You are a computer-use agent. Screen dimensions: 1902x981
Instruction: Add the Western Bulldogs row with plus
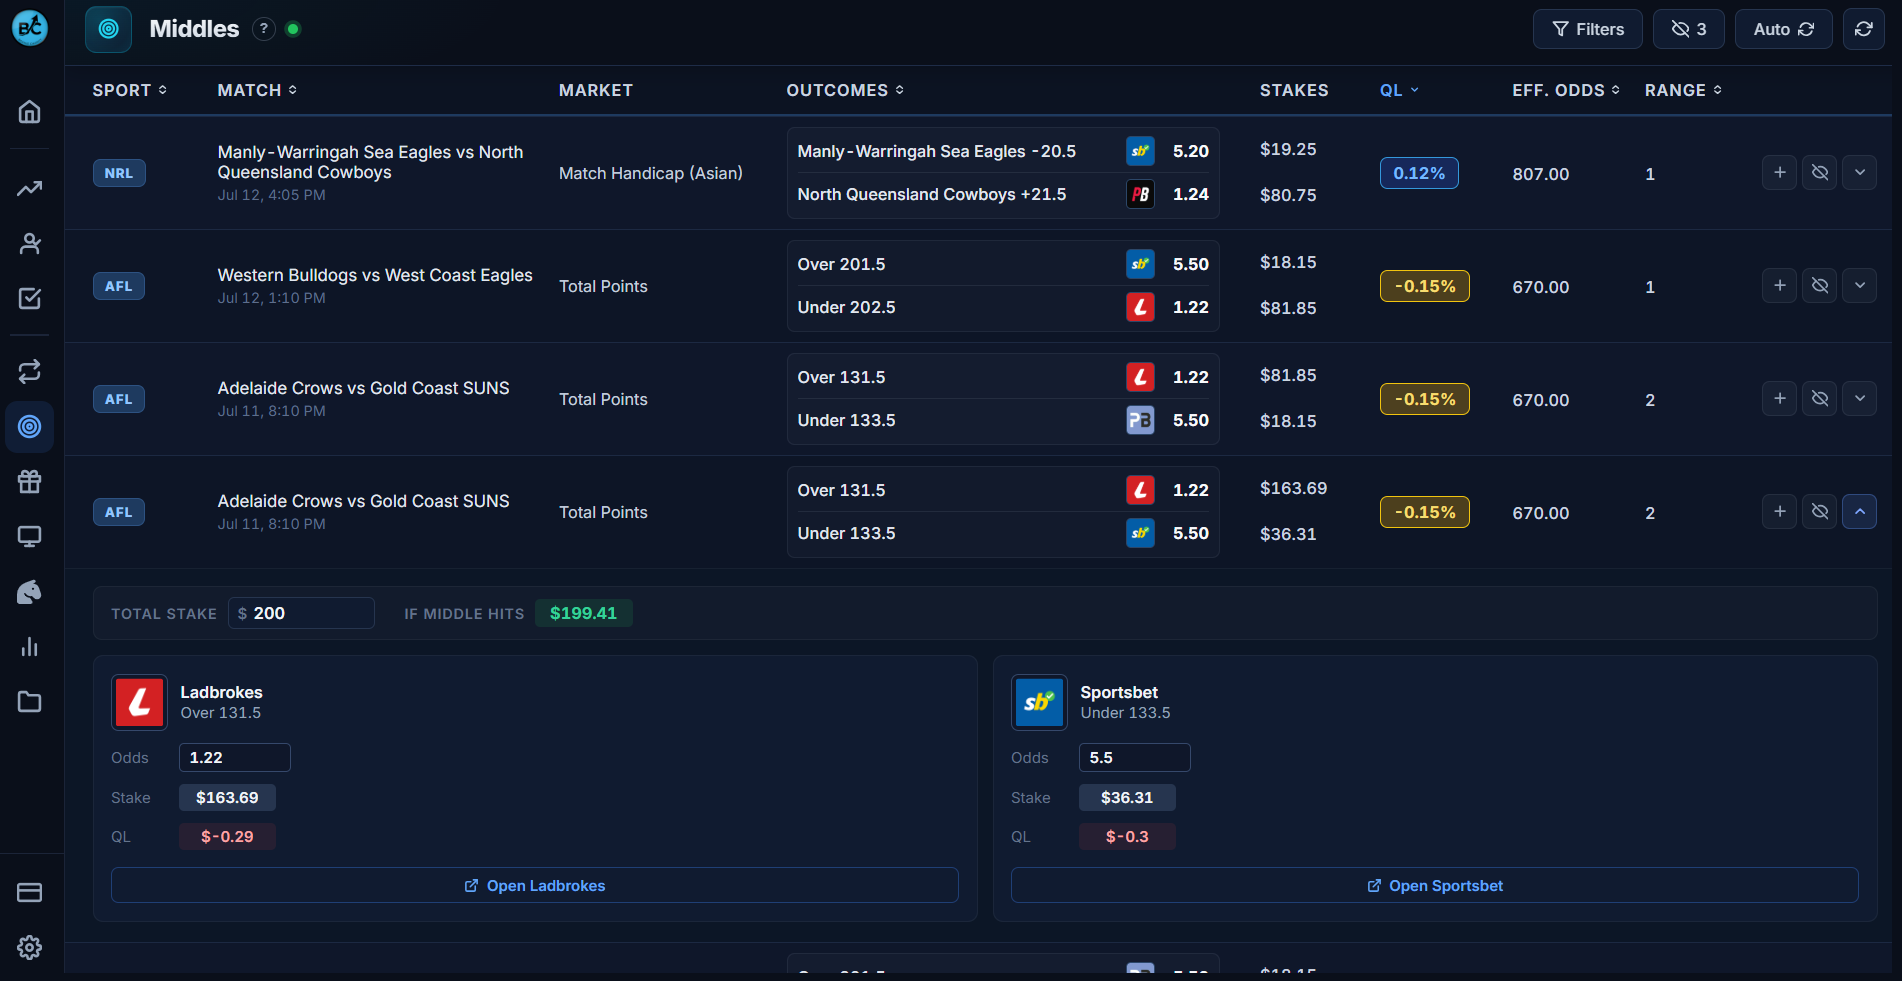[1779, 286]
